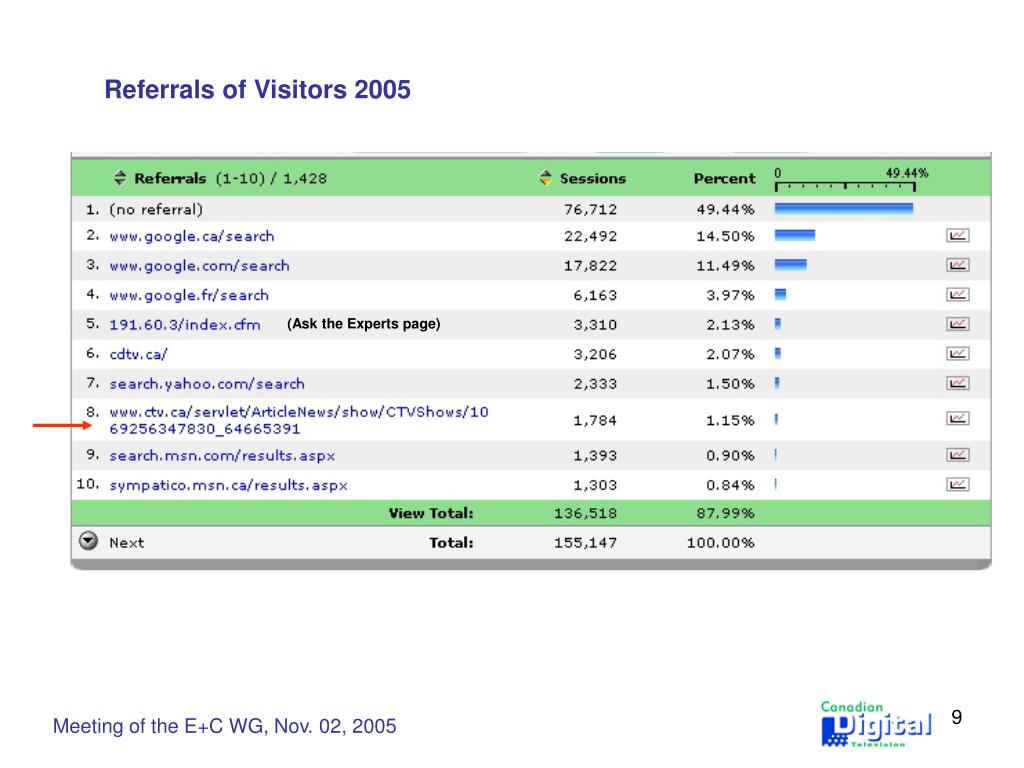Screen dimensions: 1024x768
Task: Select sessions value 1,784
Action: pos(595,421)
